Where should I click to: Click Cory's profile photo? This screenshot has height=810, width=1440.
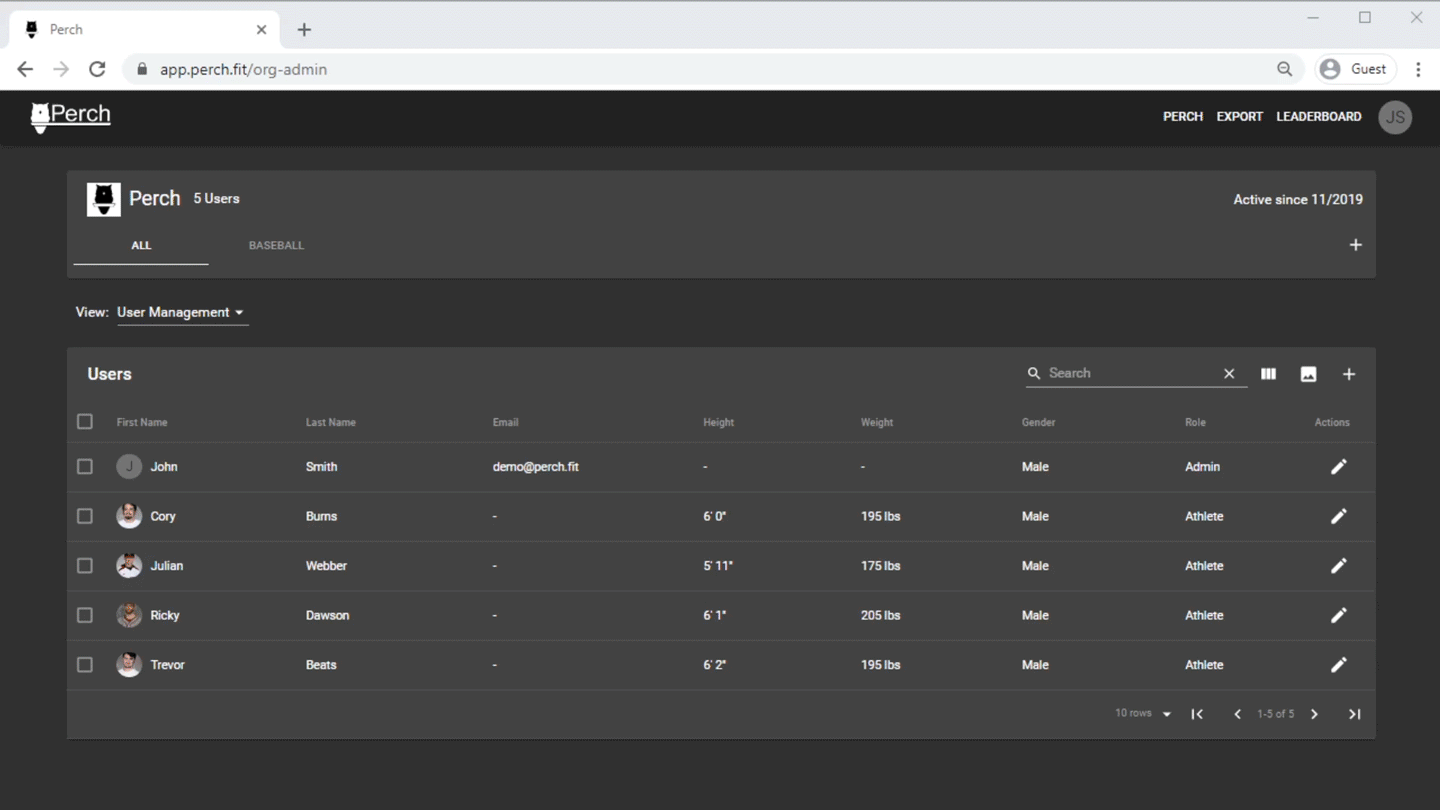click(129, 516)
